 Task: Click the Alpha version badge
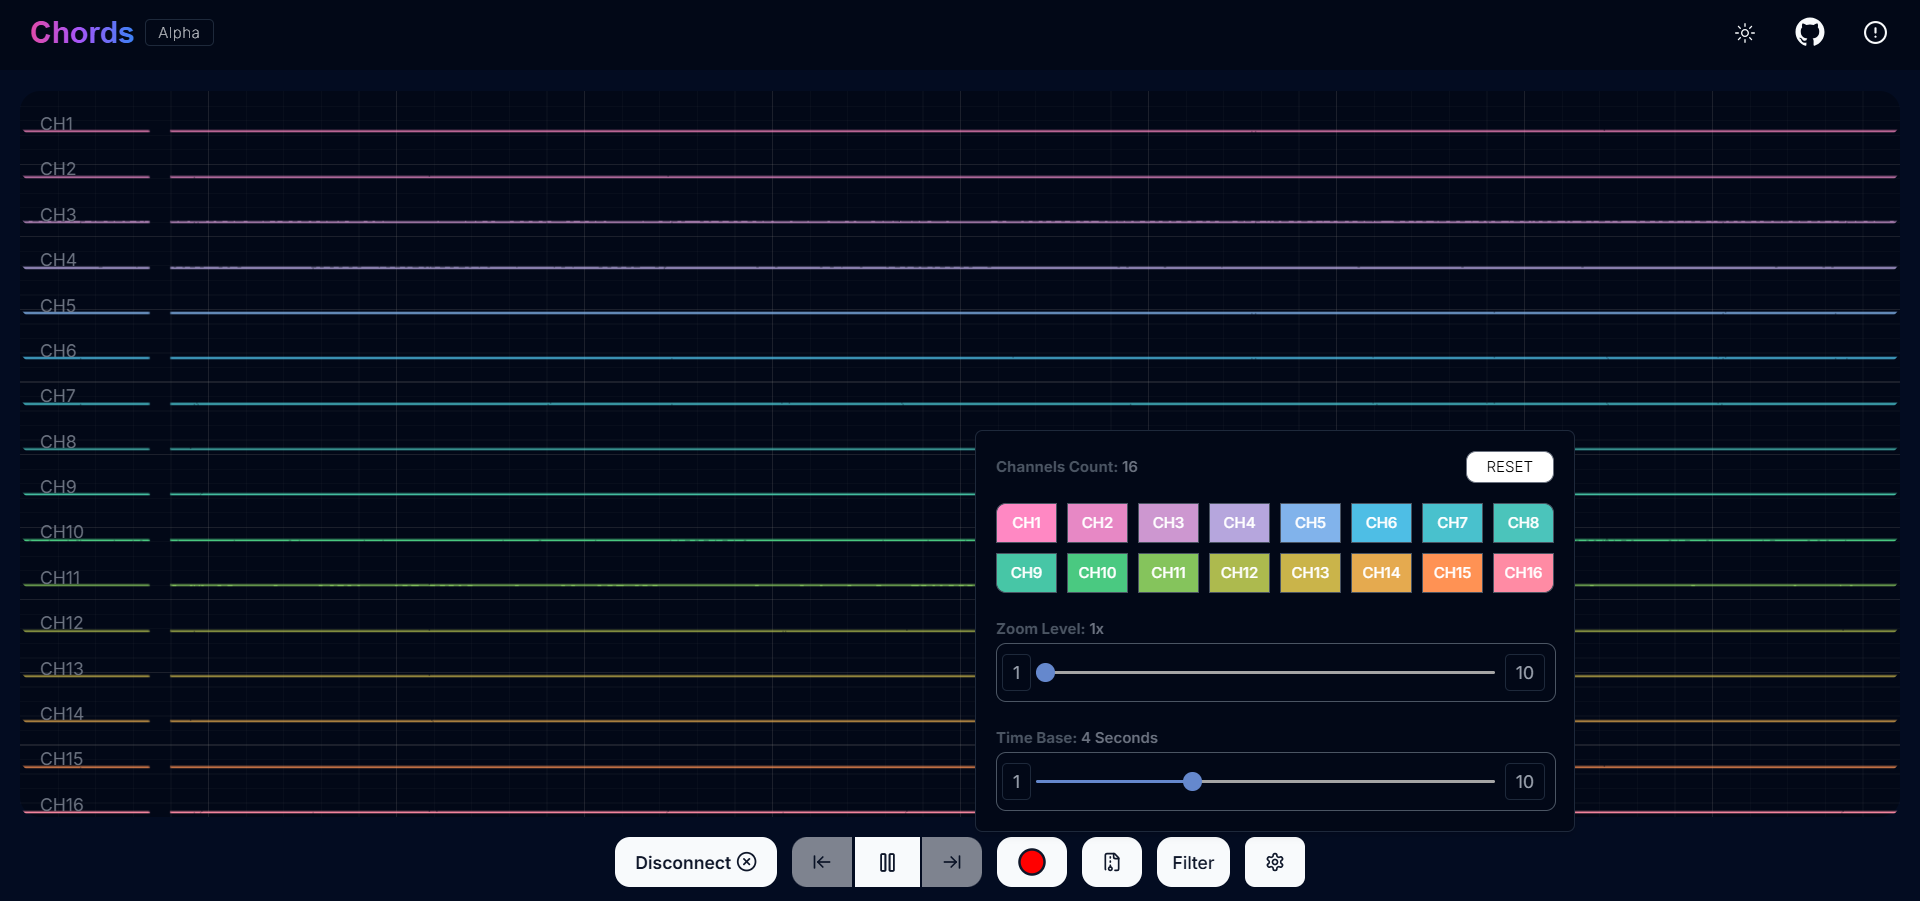[x=178, y=32]
